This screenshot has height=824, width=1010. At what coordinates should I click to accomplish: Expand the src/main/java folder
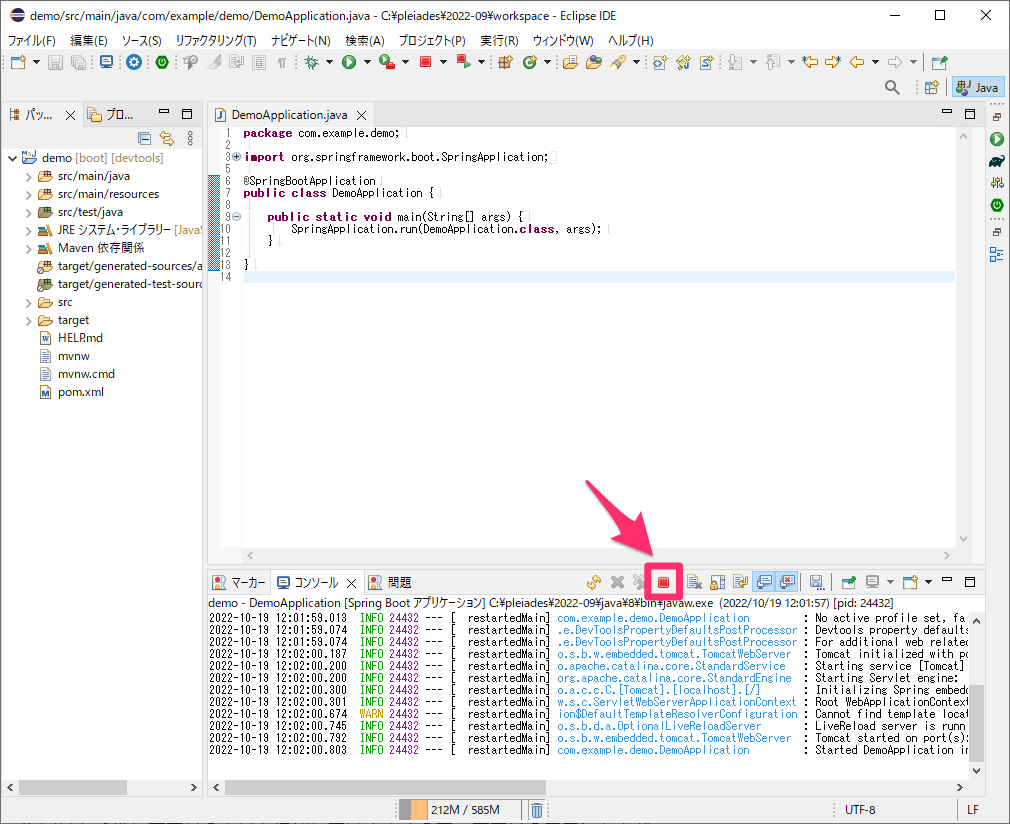28,177
